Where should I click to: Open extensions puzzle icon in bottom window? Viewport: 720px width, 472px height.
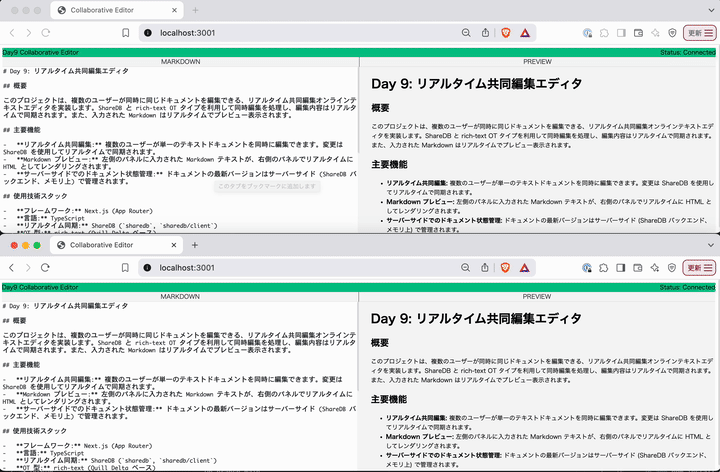point(604,268)
